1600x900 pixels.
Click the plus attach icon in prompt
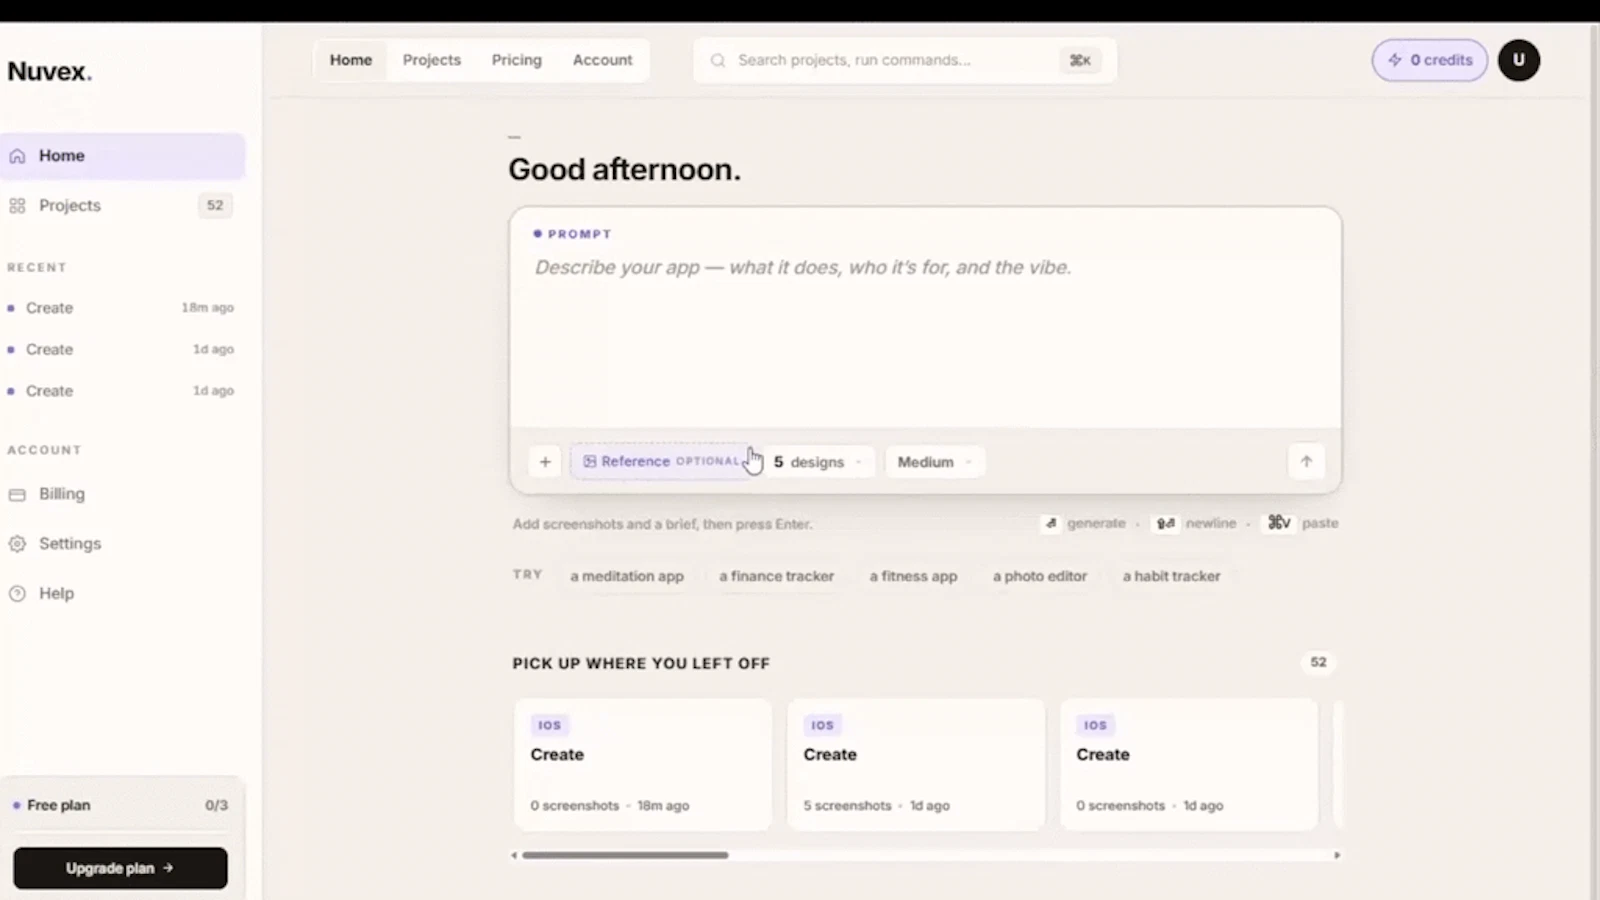click(545, 461)
